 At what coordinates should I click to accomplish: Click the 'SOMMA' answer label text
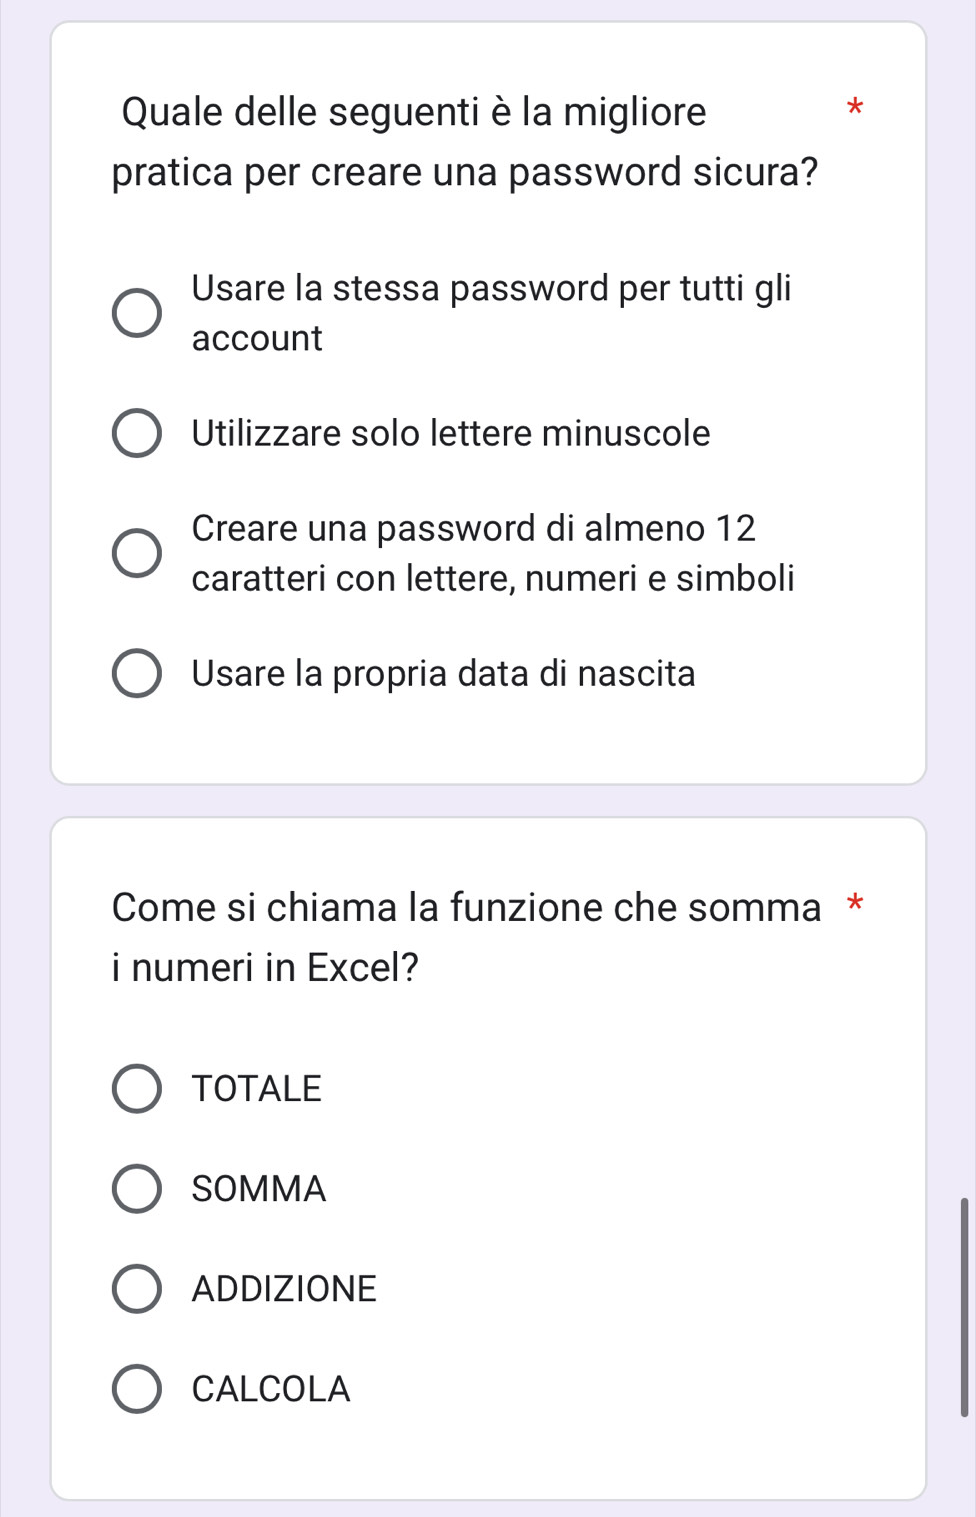click(259, 1188)
